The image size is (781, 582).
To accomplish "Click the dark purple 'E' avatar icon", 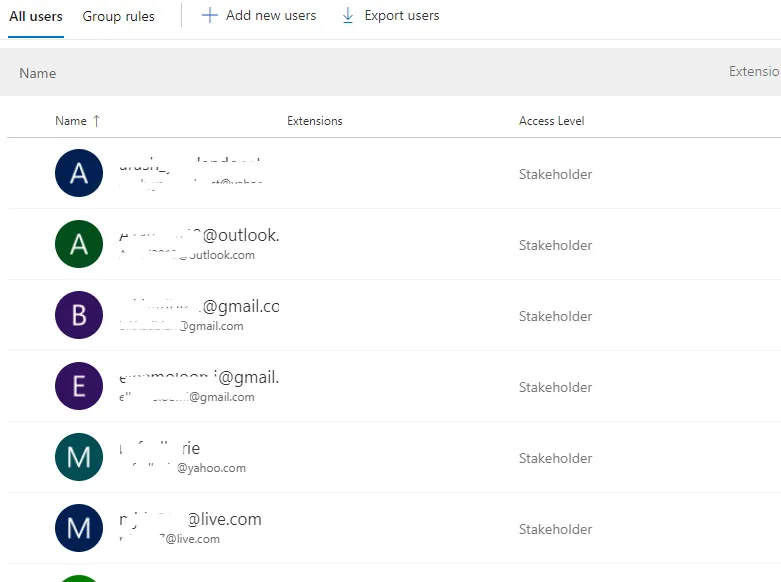I will 79,387.
